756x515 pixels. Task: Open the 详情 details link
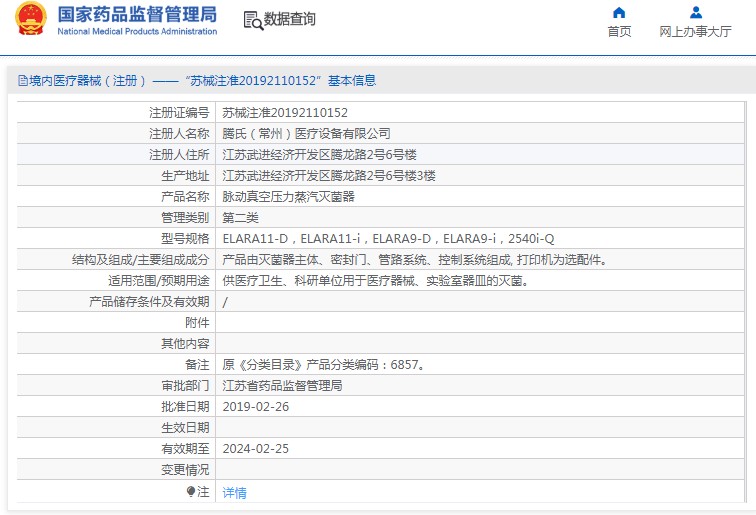[234, 493]
